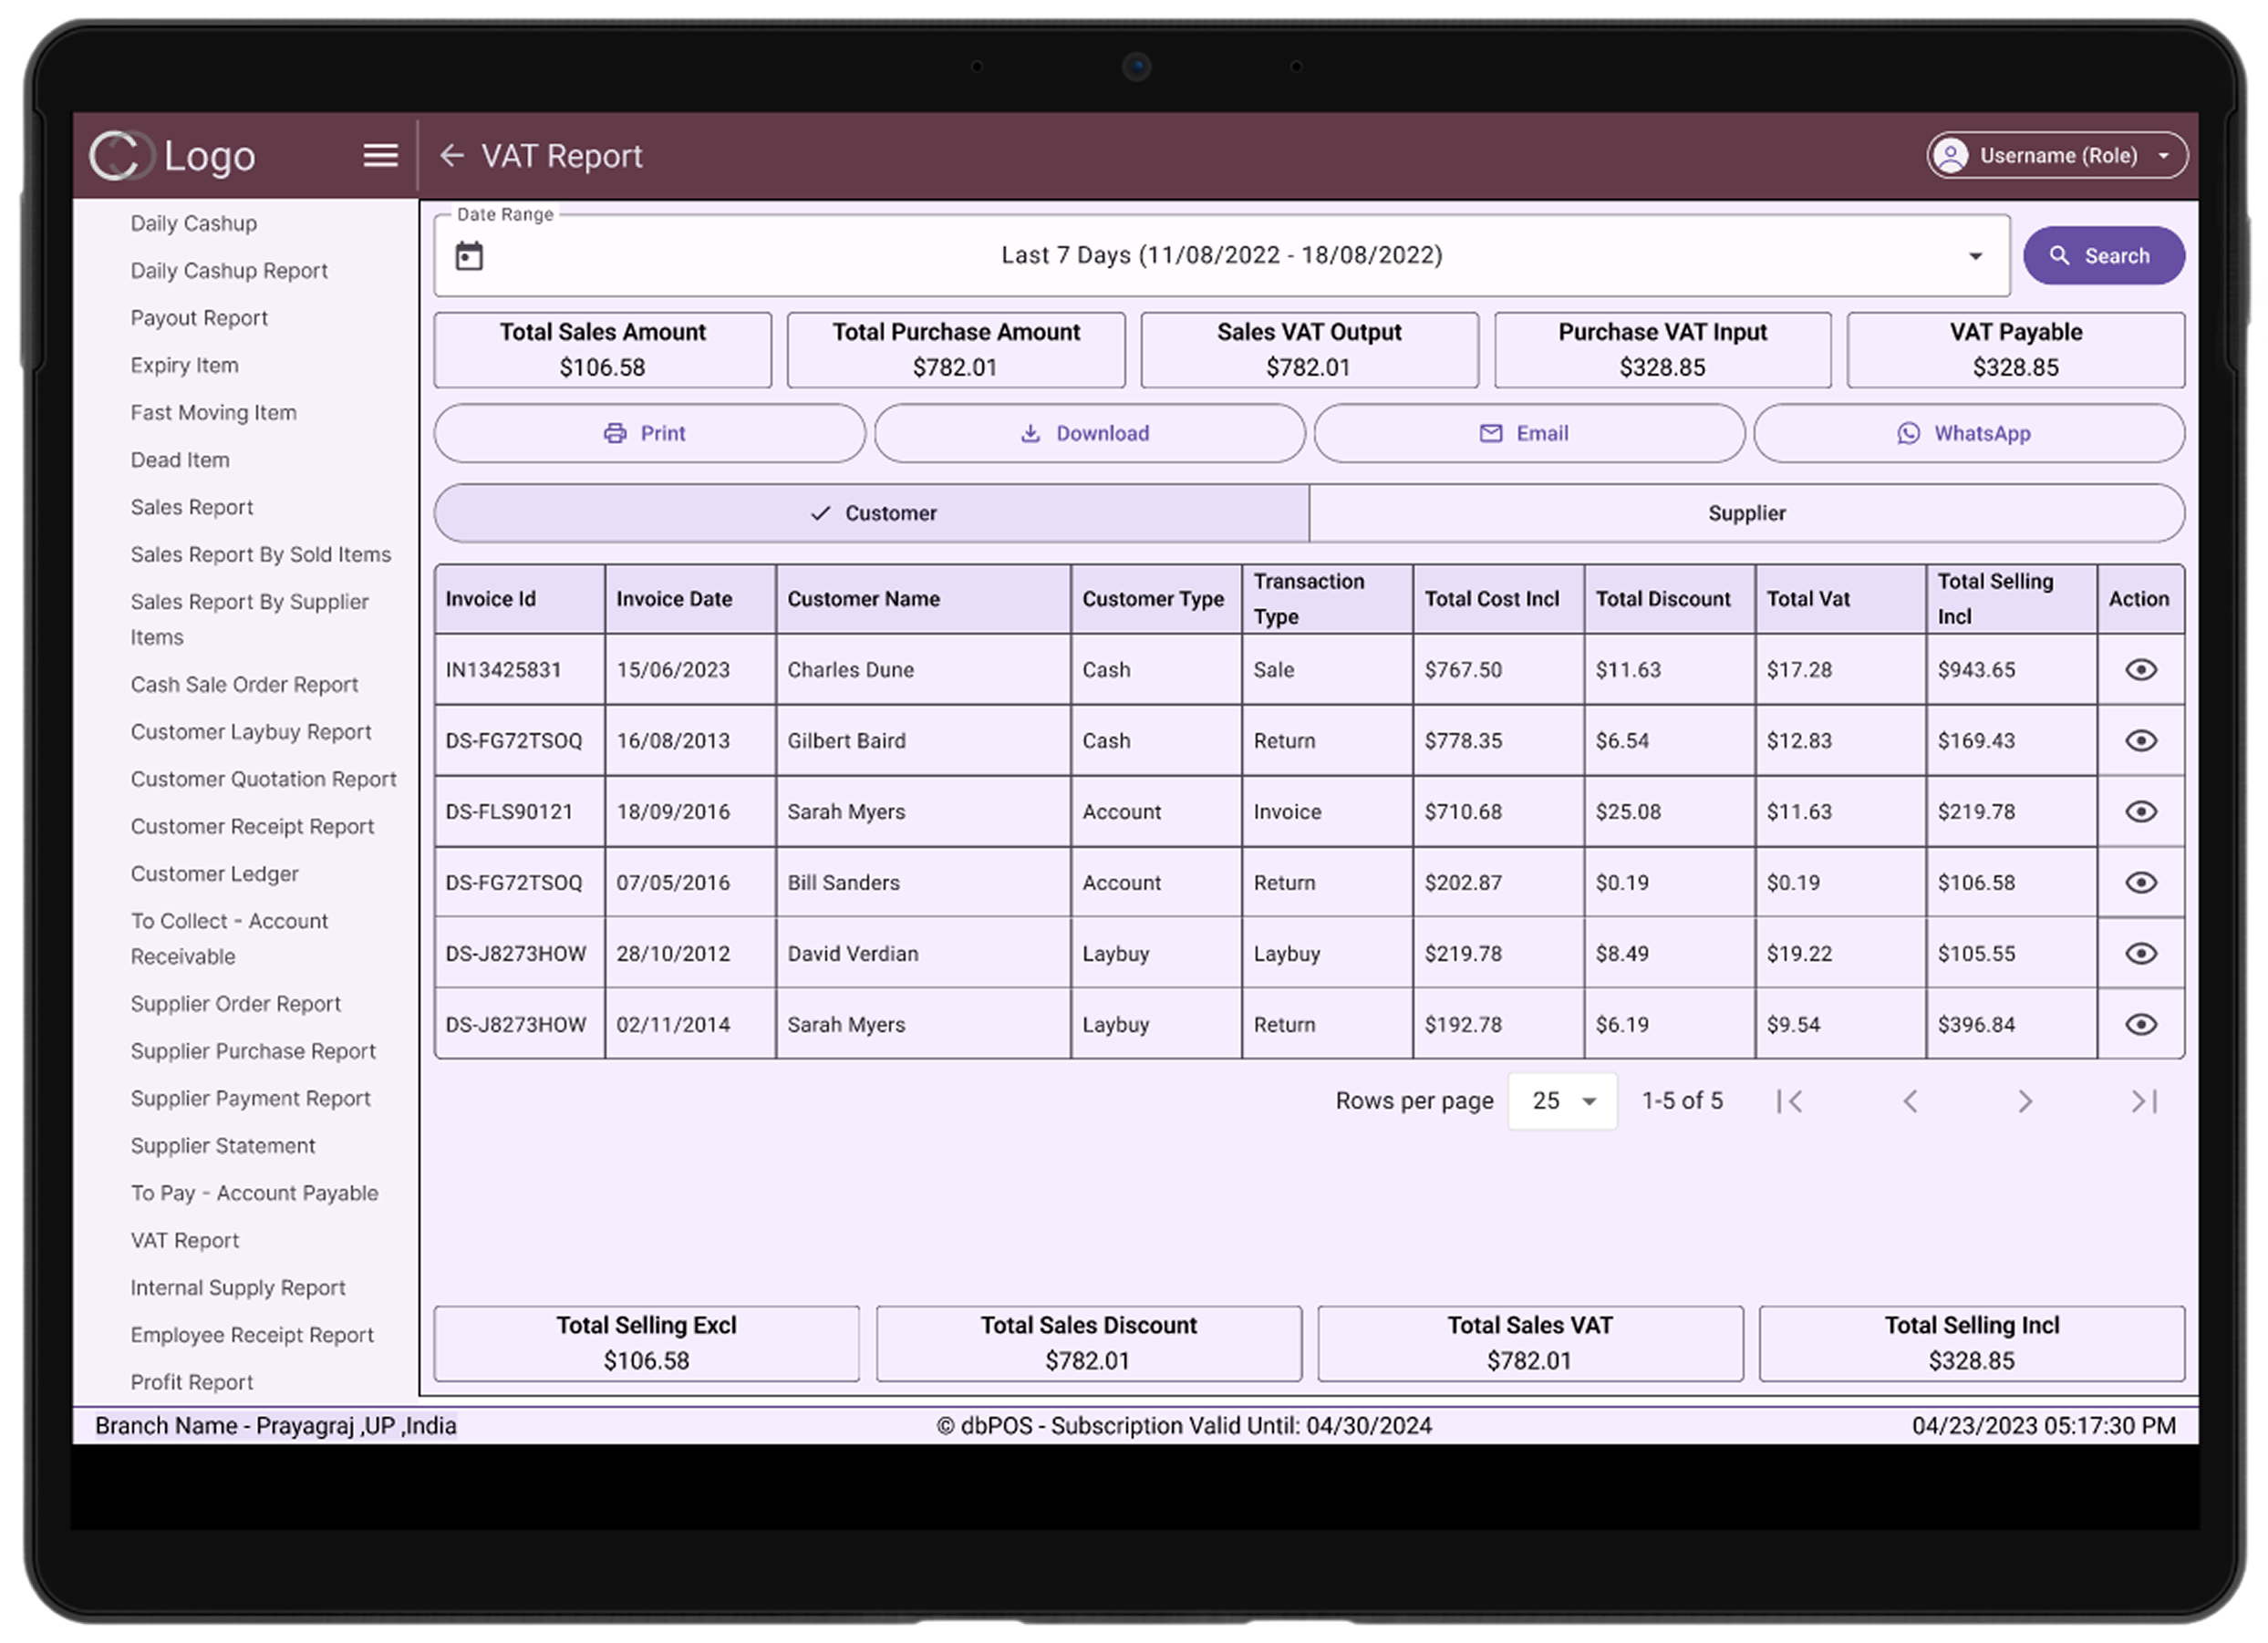Click the calendar icon in Date Range
The height and width of the screenshot is (1643, 2268).
[x=469, y=256]
